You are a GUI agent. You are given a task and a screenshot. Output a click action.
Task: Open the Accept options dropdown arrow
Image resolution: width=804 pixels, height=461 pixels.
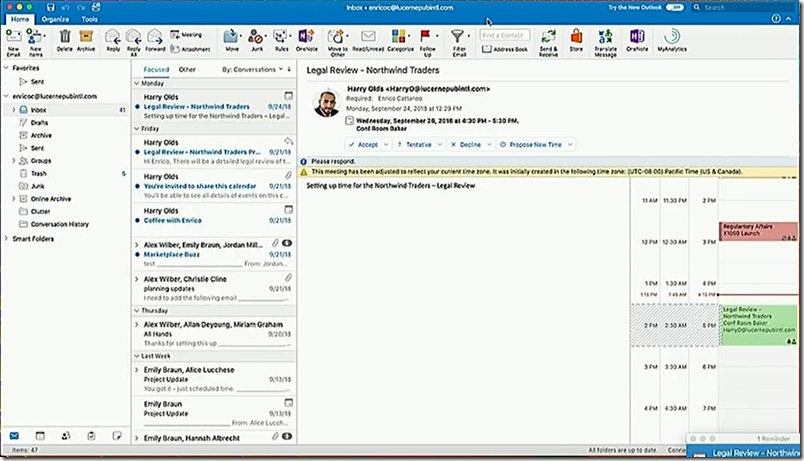386,145
